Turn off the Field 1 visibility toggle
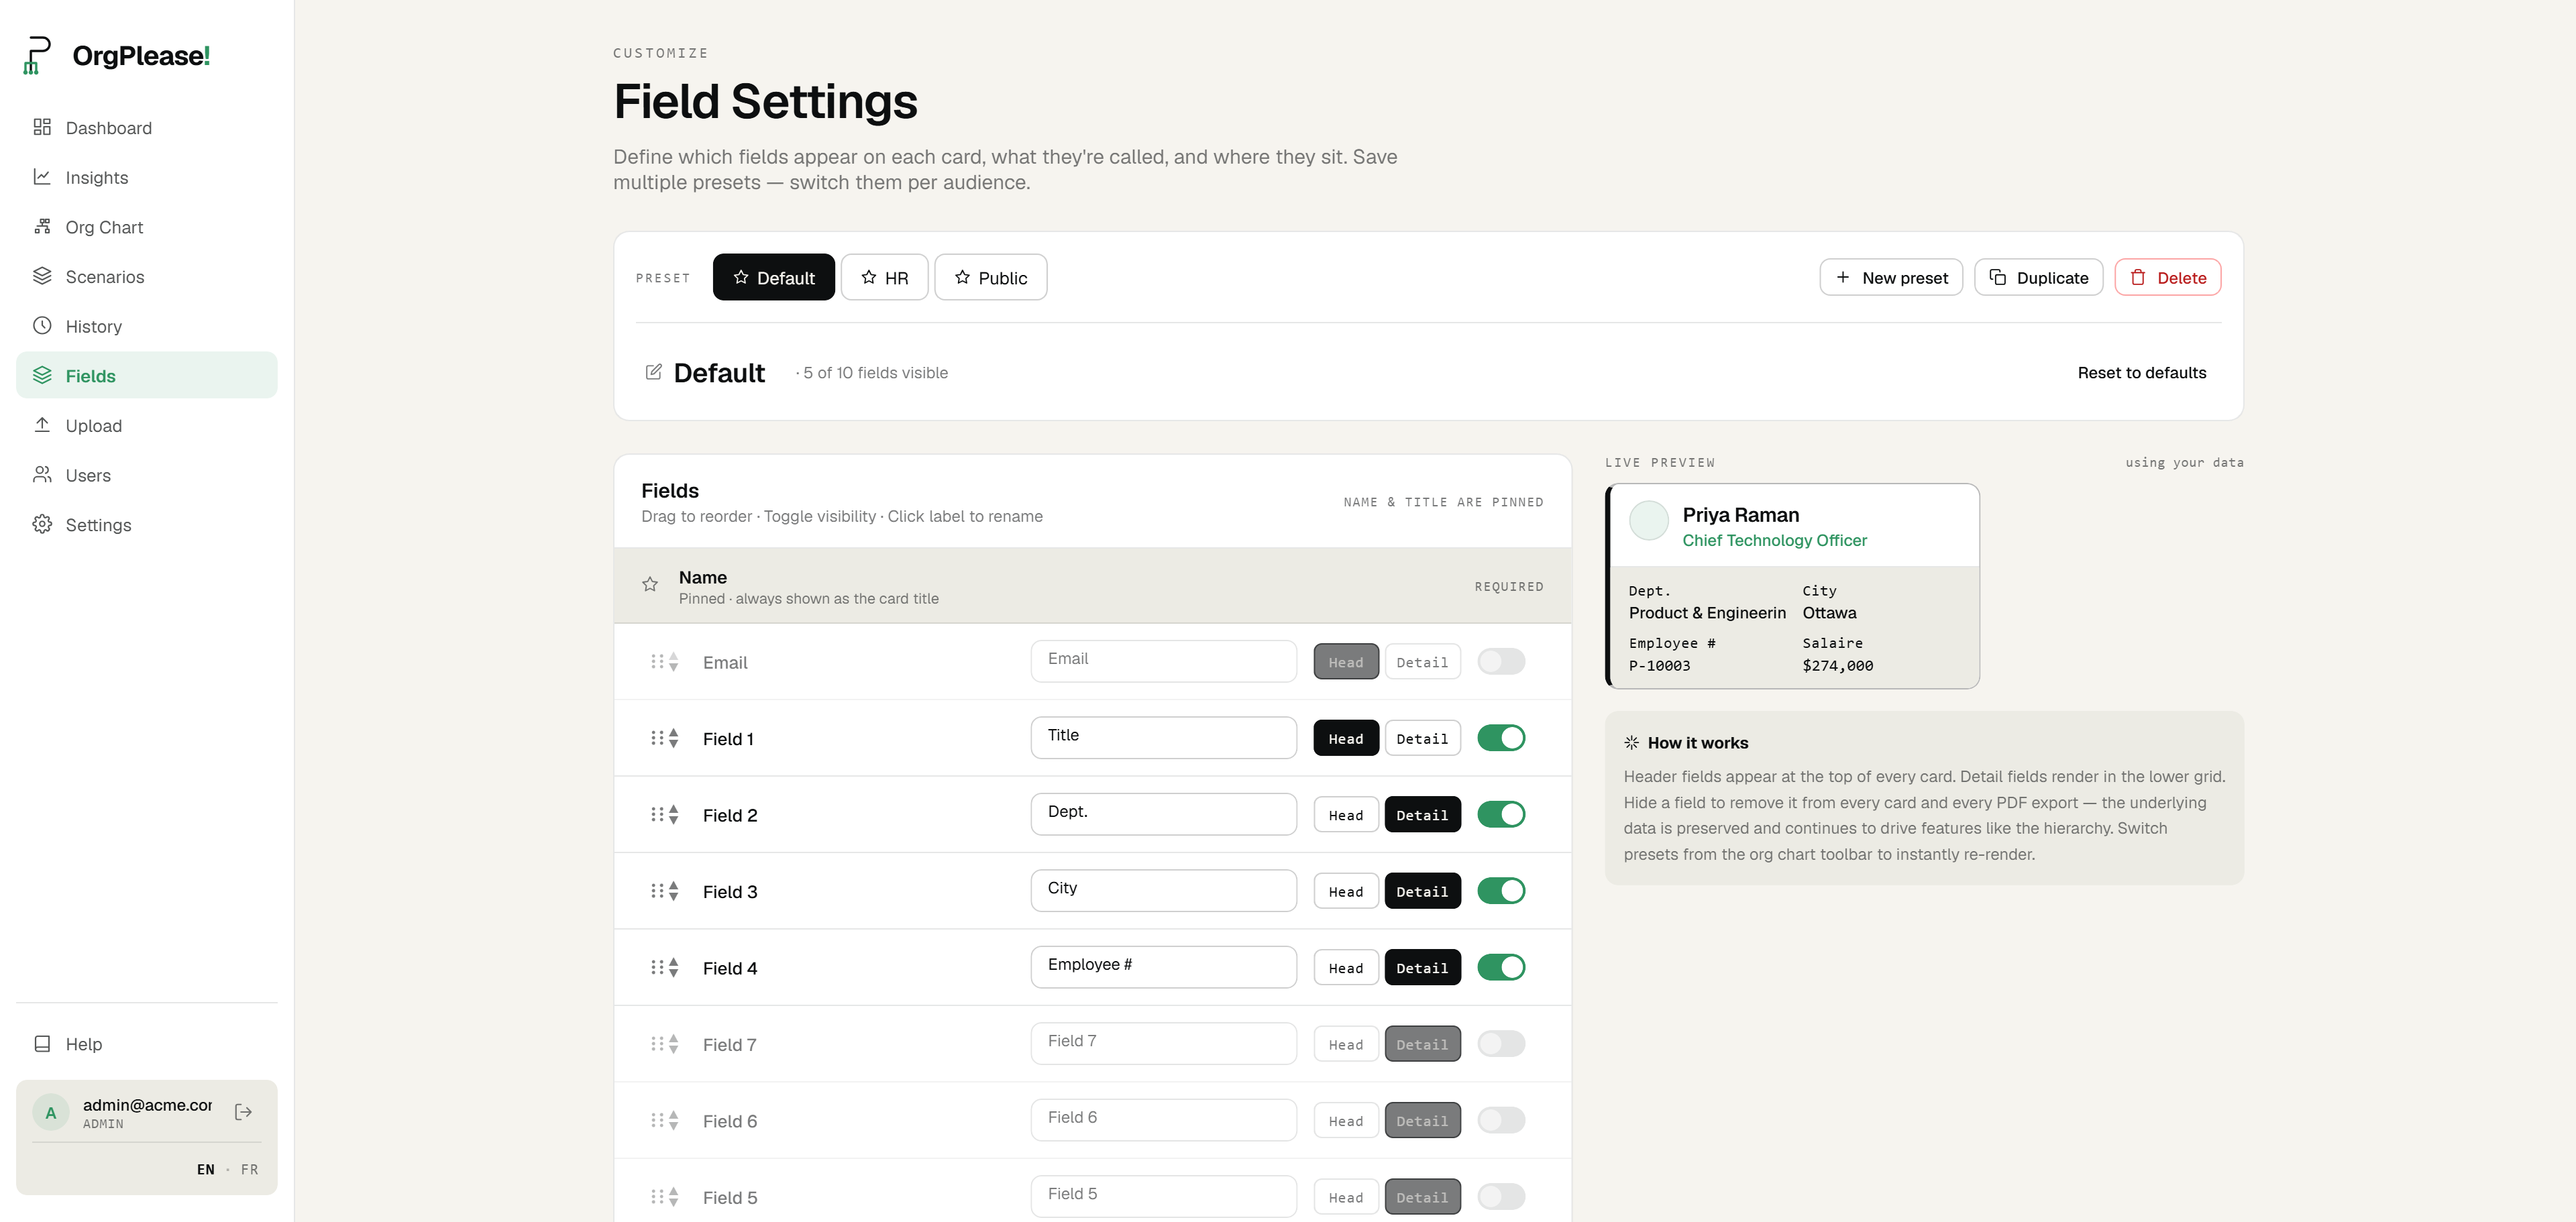Image resolution: width=2576 pixels, height=1222 pixels. [x=1501, y=738]
